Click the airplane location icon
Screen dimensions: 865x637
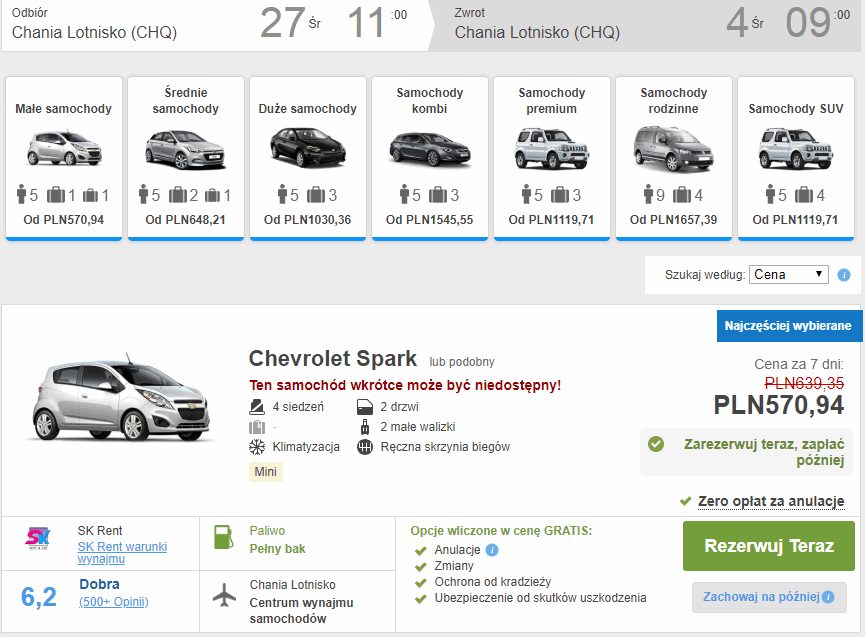click(x=224, y=595)
